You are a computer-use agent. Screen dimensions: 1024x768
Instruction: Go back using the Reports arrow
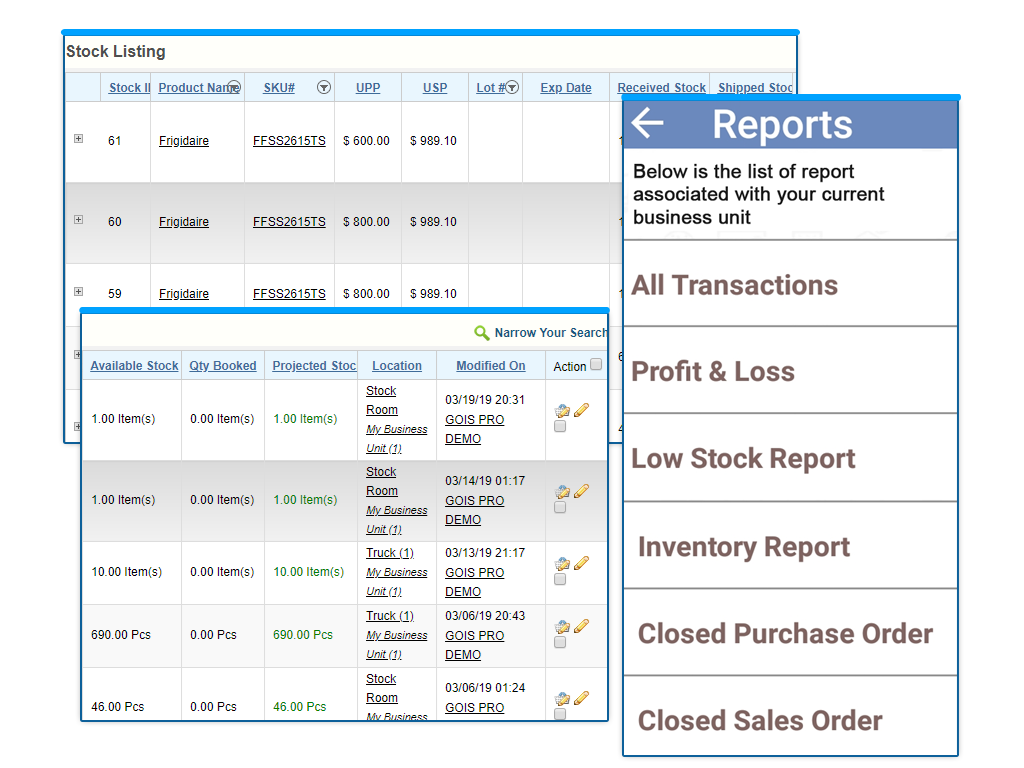click(648, 123)
